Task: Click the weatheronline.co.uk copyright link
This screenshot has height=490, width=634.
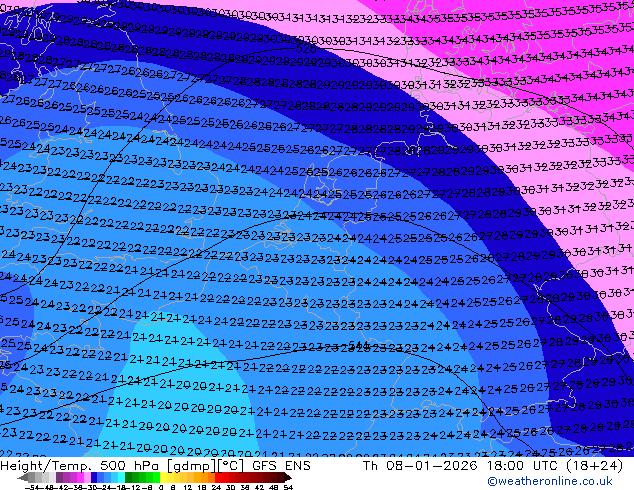Action: [x=550, y=481]
